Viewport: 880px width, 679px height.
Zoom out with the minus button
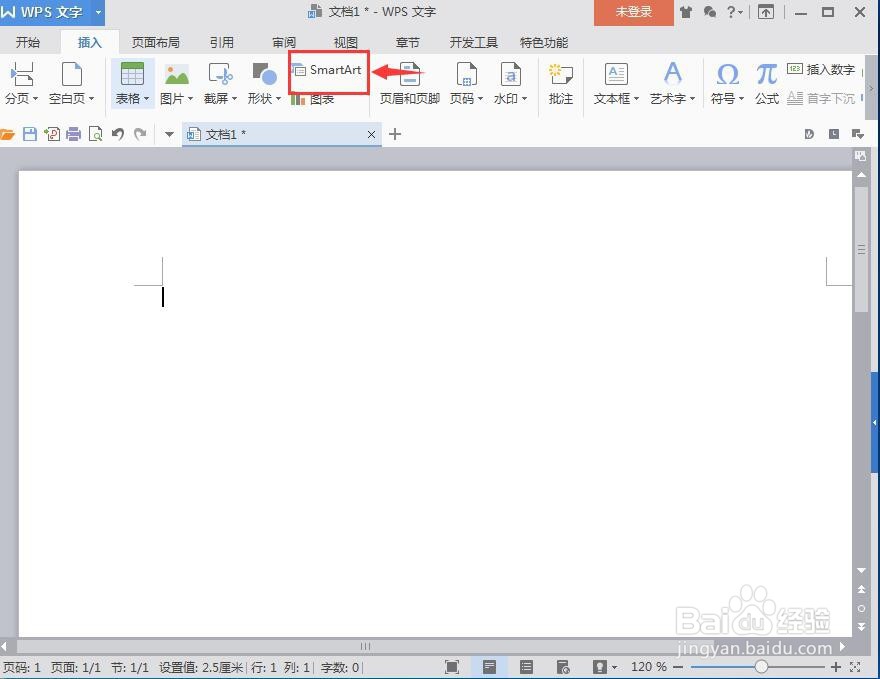coord(678,667)
